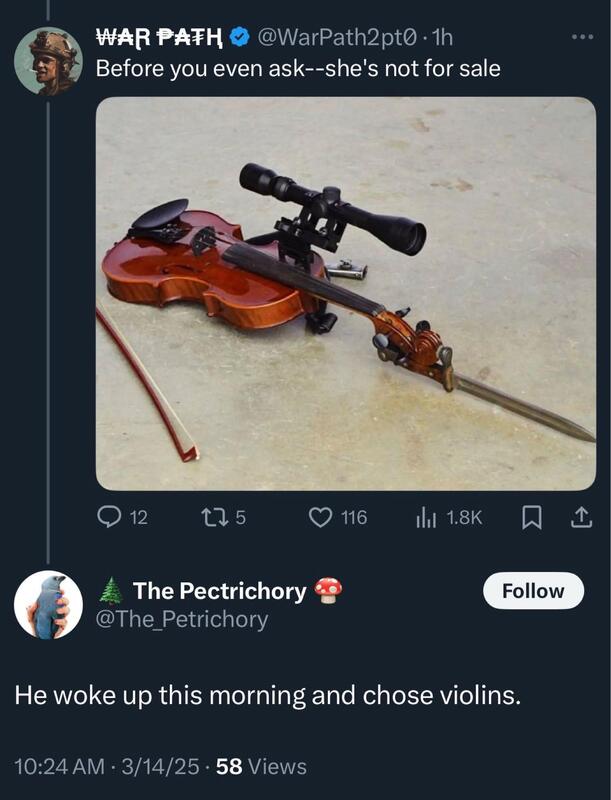Bookmark the War Path post
Image resolution: width=611 pixels, height=800 pixels.
pos(533,517)
